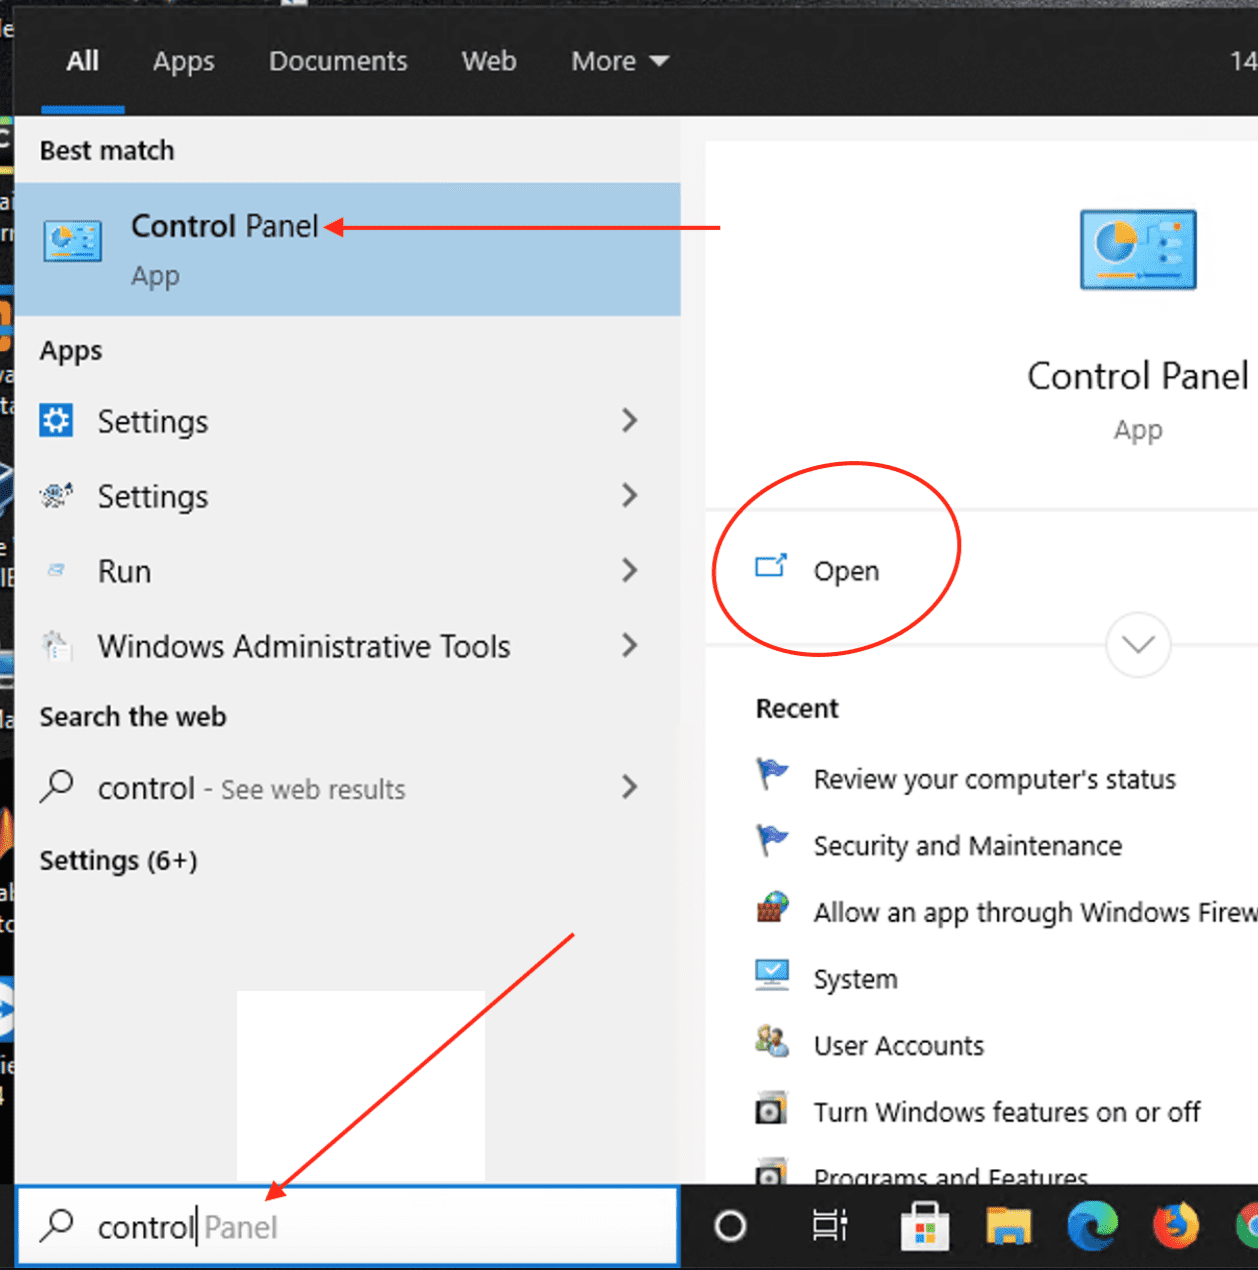Open Turn Windows features on or off
Image resolution: width=1258 pixels, height=1270 pixels.
coord(1006,1112)
